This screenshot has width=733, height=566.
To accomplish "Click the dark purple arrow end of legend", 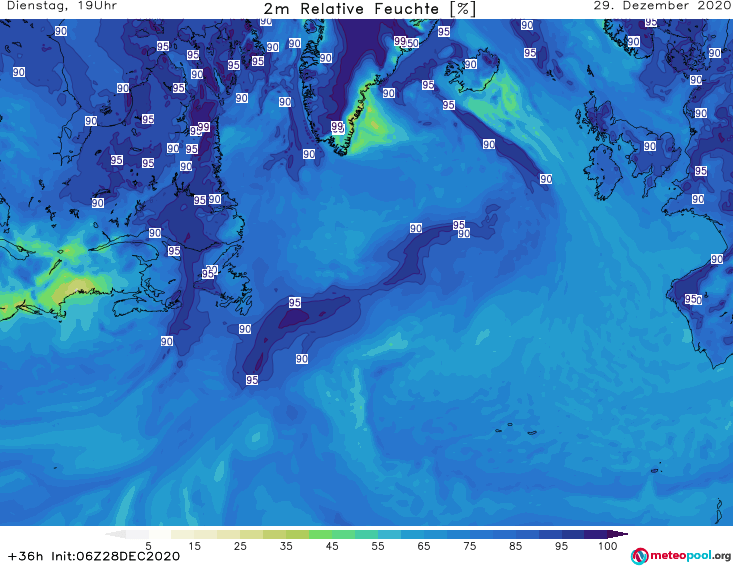I will [618, 534].
